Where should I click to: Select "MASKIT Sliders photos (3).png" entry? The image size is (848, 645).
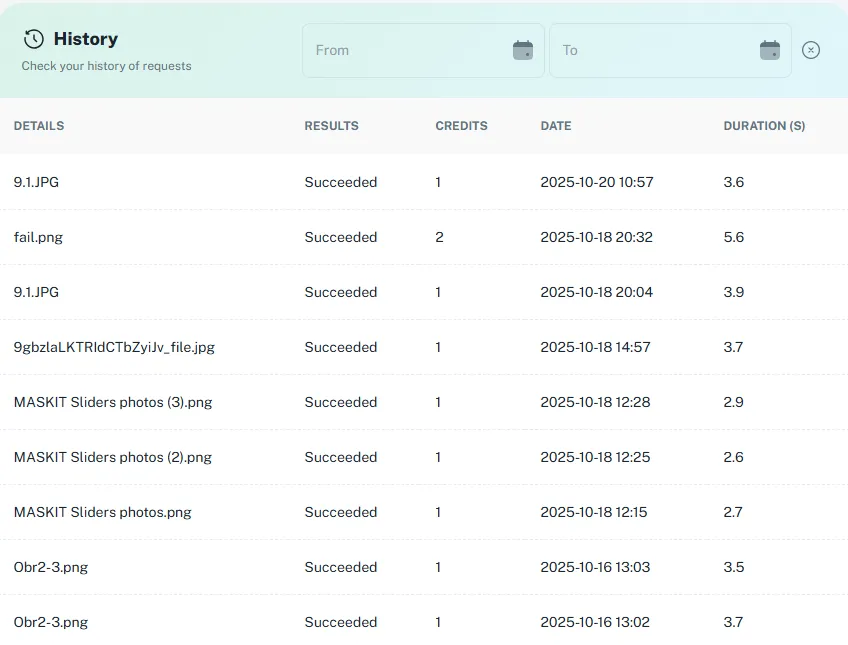pyautogui.click(x=113, y=402)
